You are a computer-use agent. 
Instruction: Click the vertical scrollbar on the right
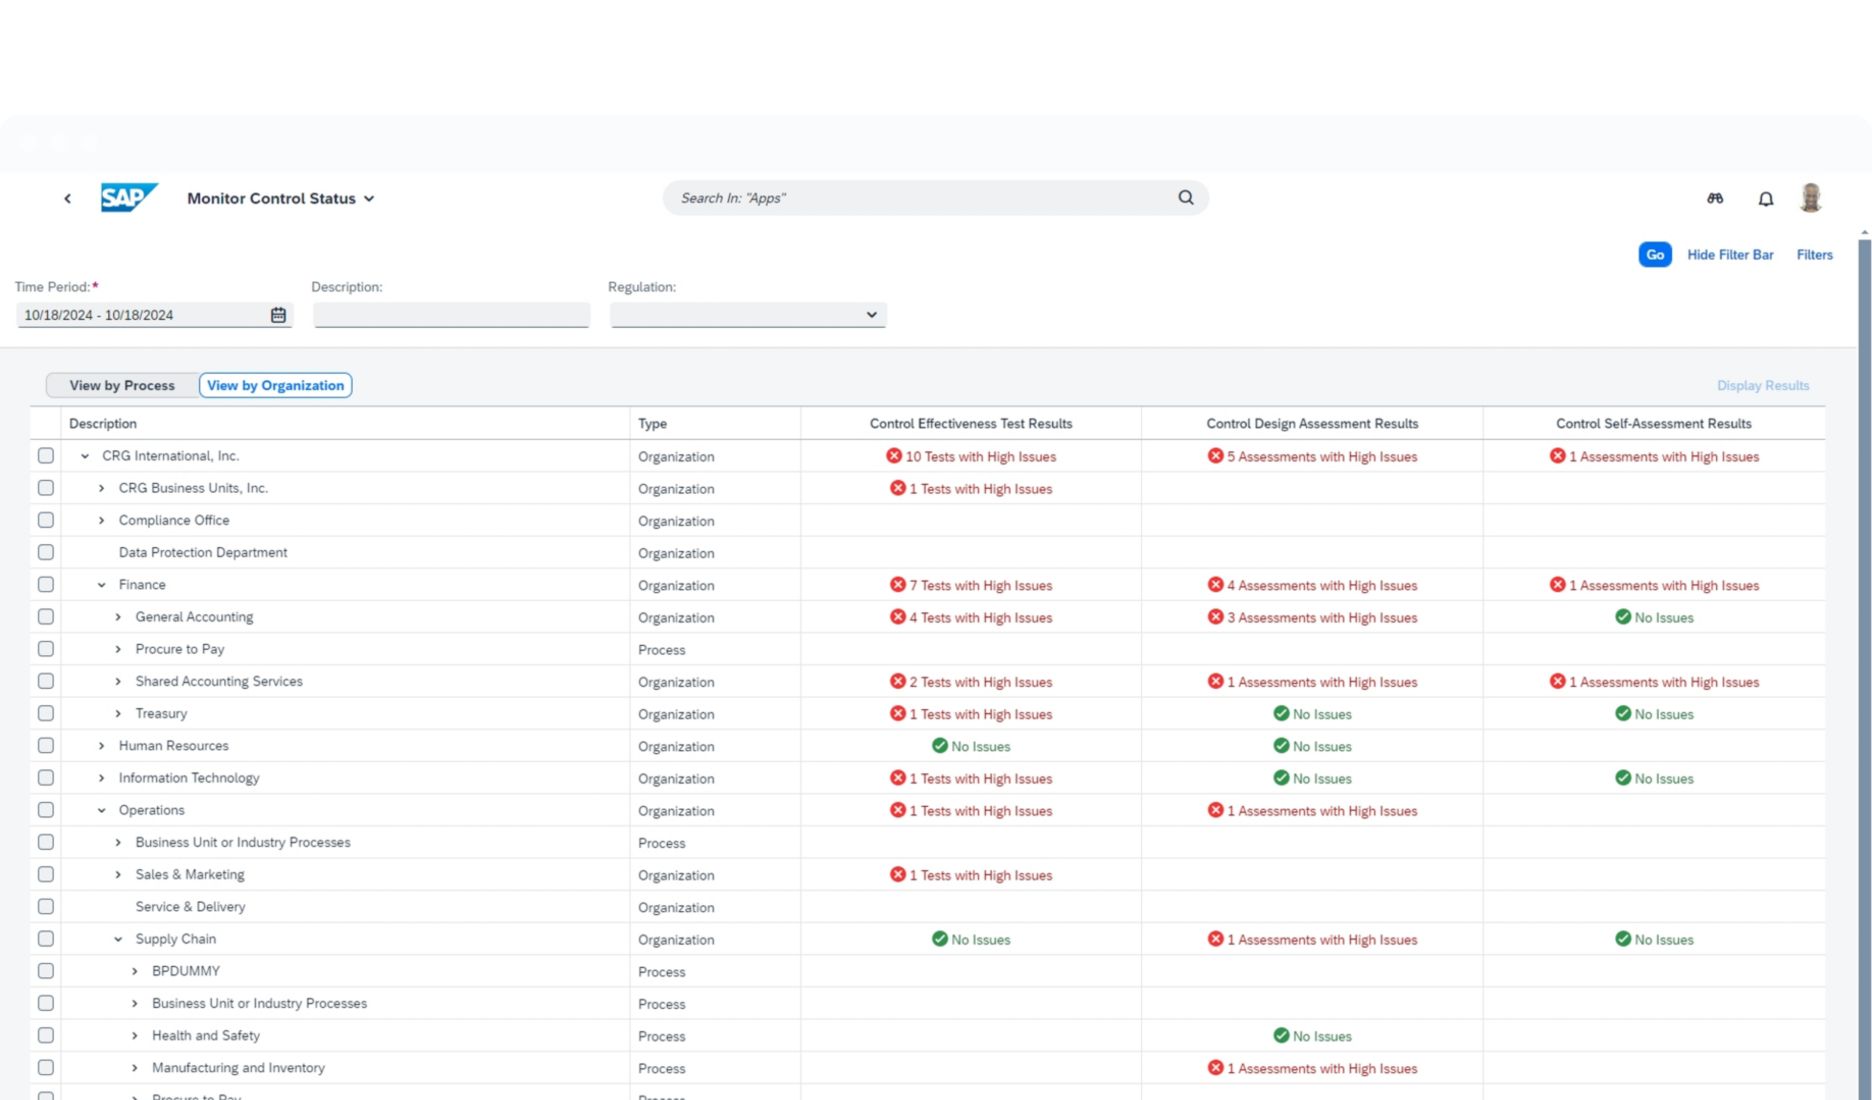pyautogui.click(x=1864, y=600)
